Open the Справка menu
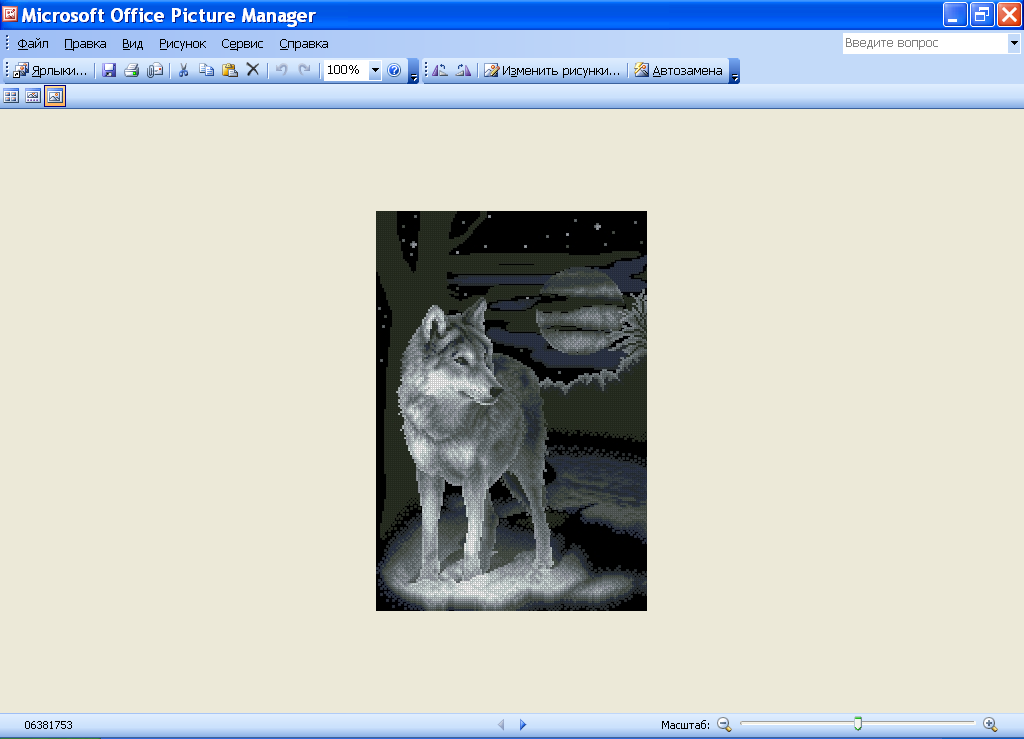 [x=304, y=44]
